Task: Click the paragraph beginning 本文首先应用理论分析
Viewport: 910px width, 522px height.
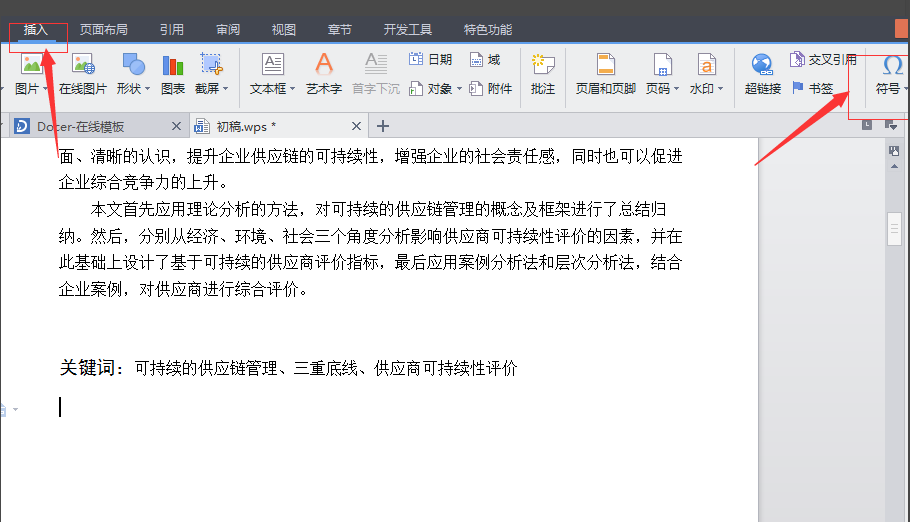Action: (x=370, y=249)
